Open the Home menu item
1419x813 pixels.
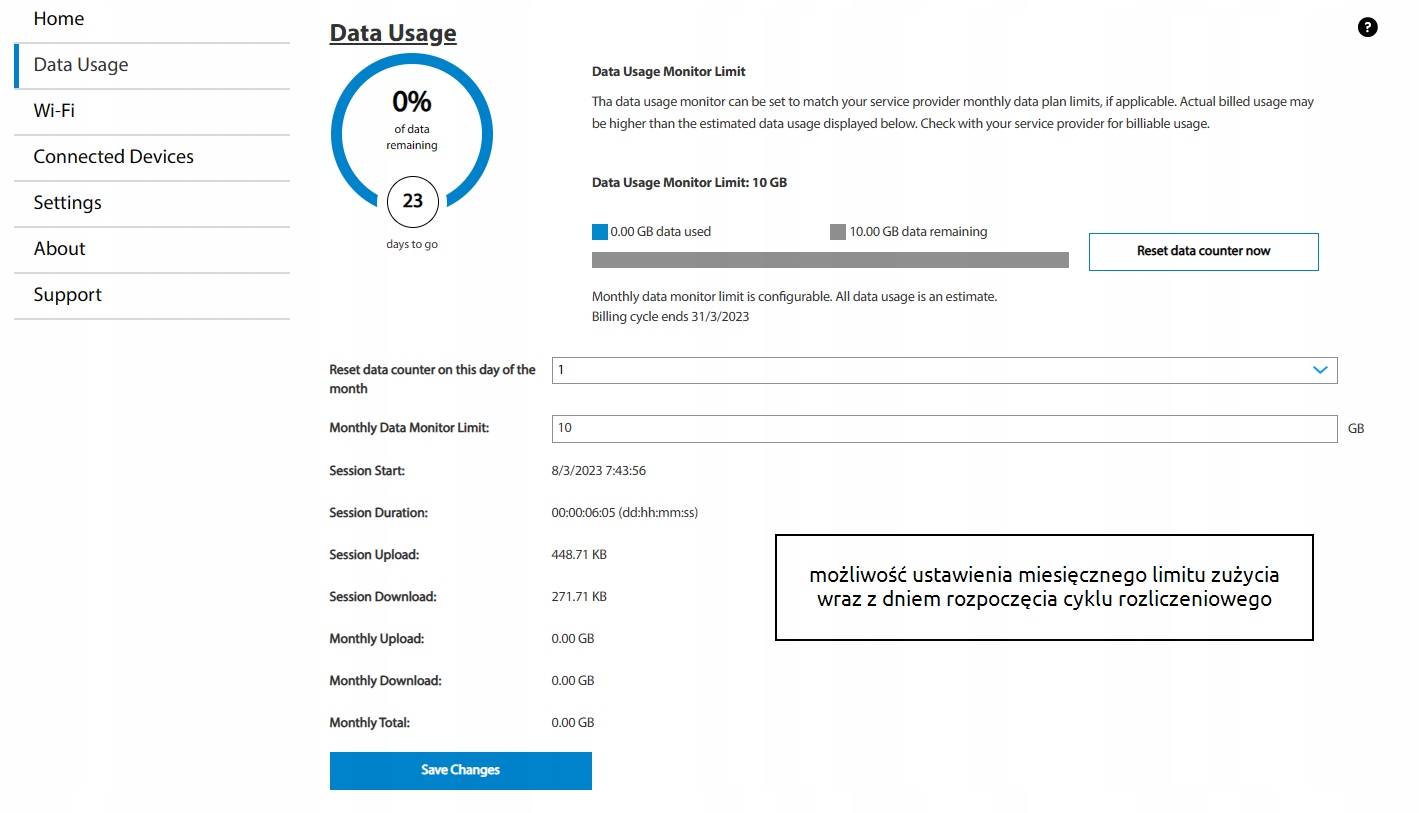[59, 19]
